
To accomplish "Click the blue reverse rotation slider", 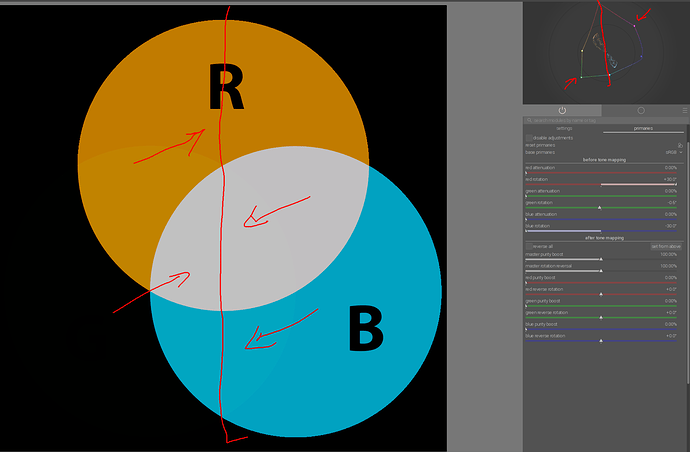I will (601, 341).
